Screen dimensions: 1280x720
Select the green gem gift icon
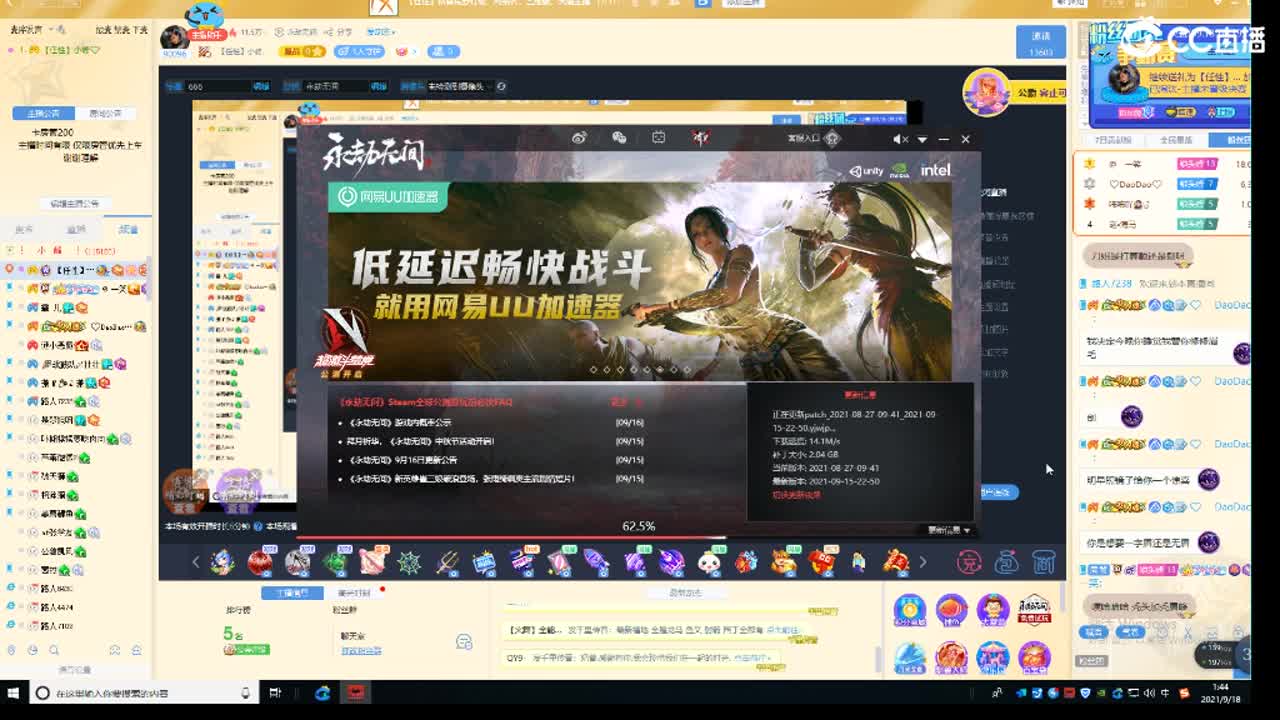(x=334, y=563)
